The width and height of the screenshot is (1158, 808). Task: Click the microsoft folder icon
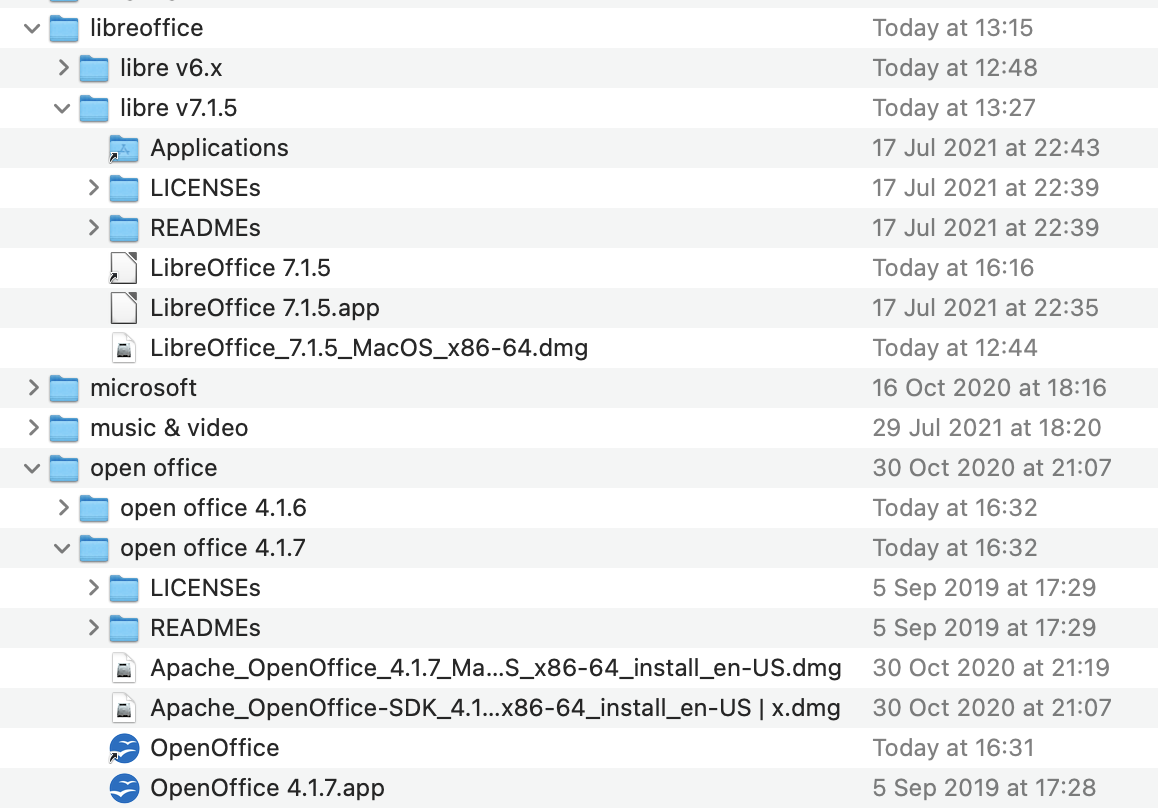tap(64, 388)
